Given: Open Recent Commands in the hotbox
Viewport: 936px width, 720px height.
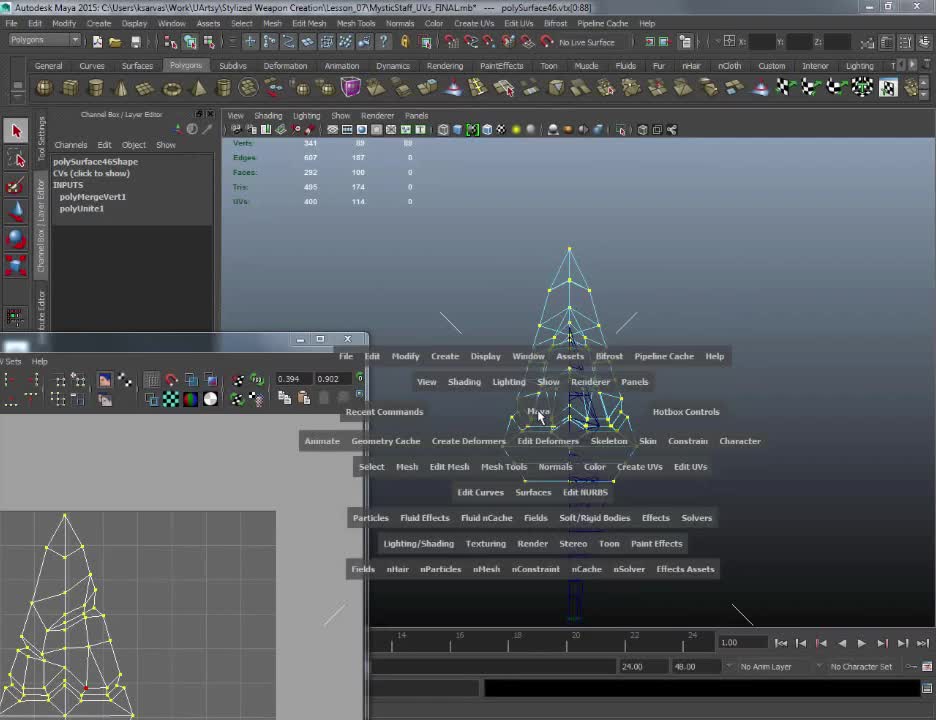Looking at the screenshot, I should [x=384, y=412].
